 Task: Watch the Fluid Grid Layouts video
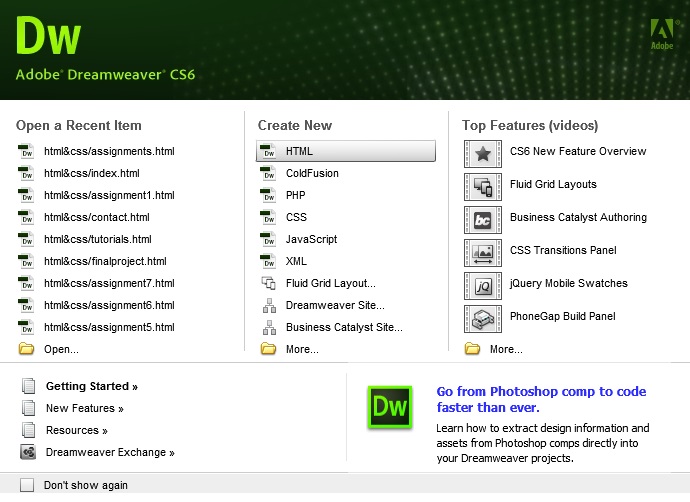[x=553, y=184]
